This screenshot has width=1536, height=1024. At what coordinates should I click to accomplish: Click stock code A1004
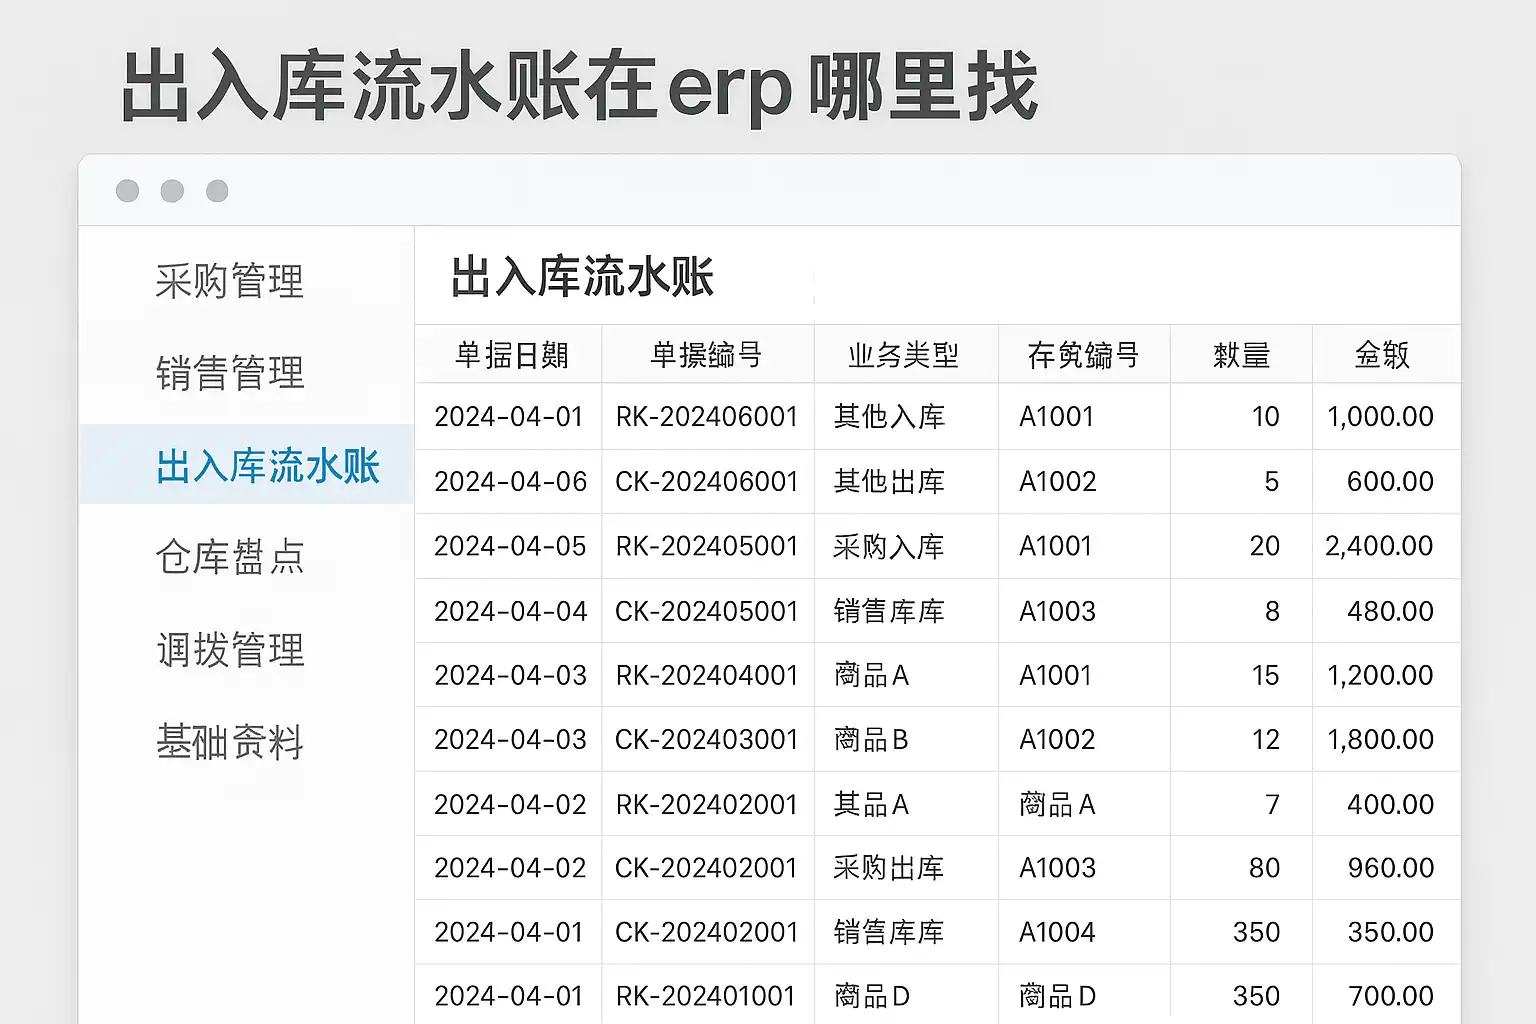click(x=1057, y=933)
